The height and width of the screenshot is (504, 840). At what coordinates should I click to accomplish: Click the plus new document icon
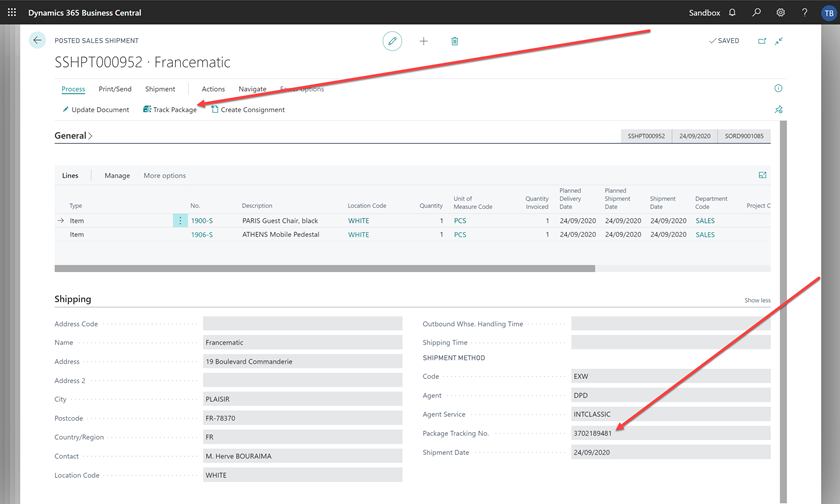coord(424,41)
